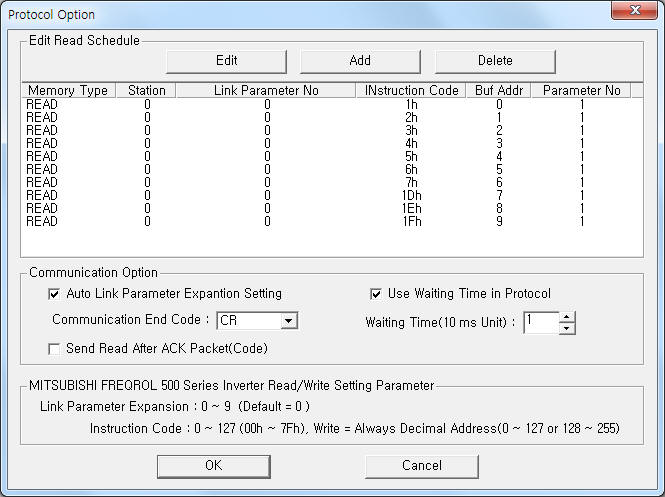Click the Edit button
This screenshot has height=497, width=665.
click(x=226, y=61)
